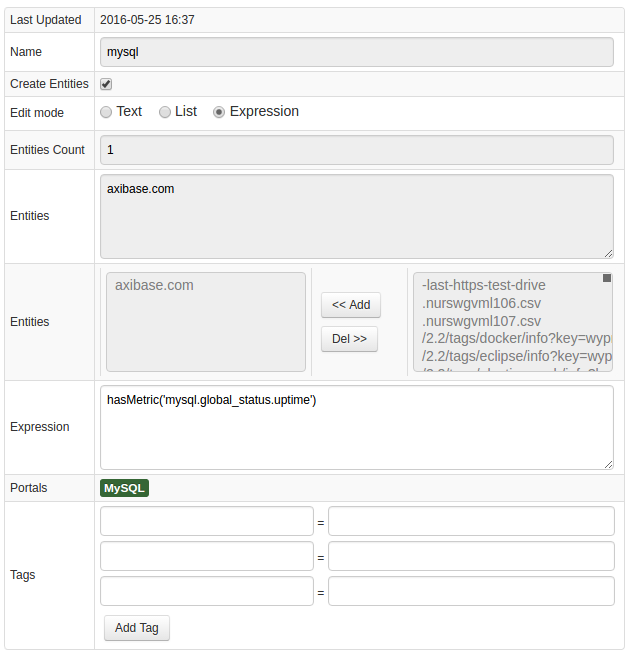The width and height of the screenshot is (629, 657).
Task: Open the MySQL portal badge
Action: [124, 488]
